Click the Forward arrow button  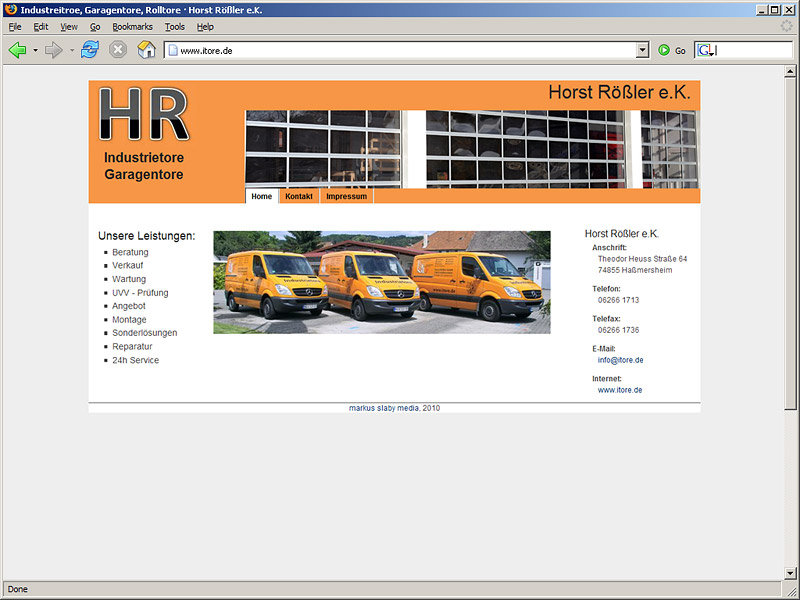(x=54, y=50)
